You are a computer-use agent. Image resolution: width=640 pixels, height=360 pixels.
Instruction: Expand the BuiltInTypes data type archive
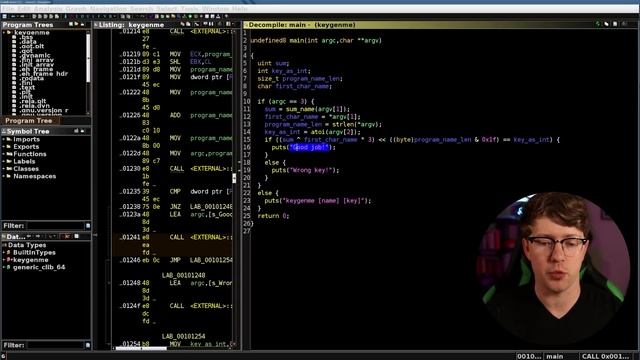tap(4, 252)
